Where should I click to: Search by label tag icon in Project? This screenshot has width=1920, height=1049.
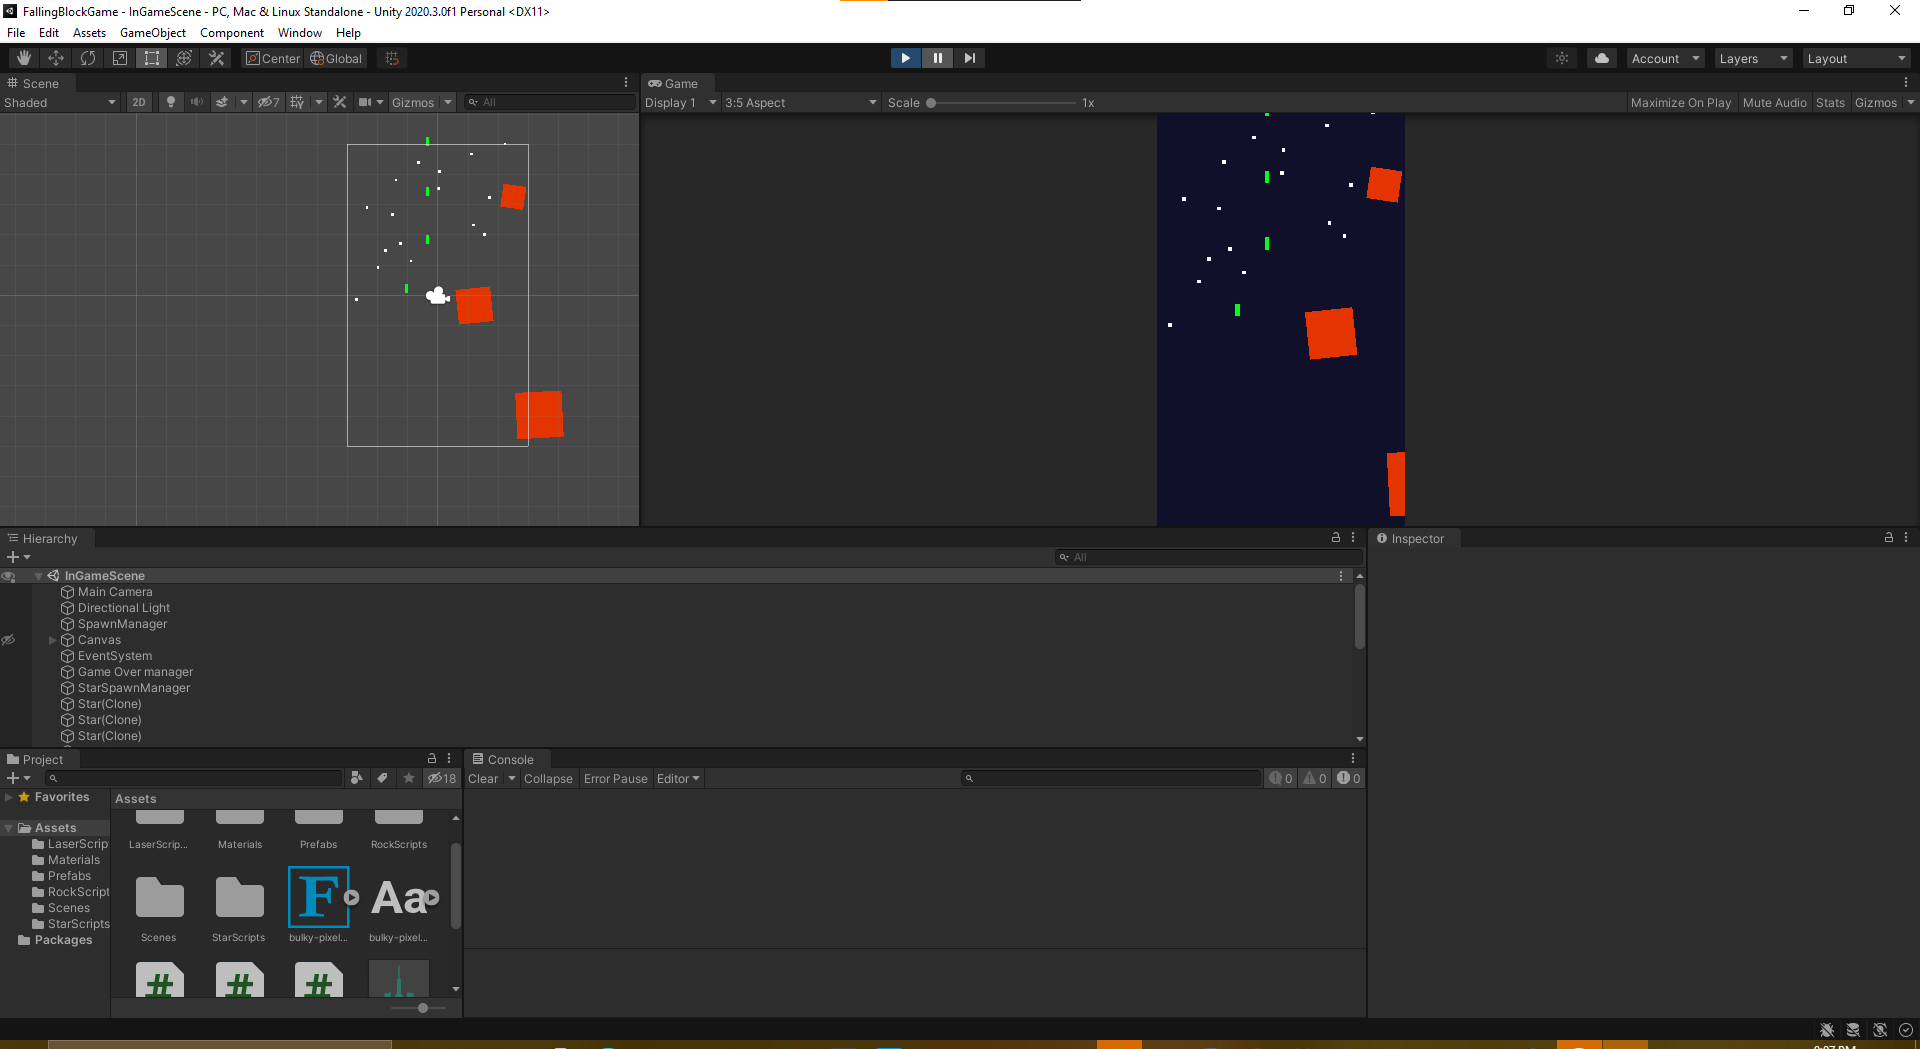click(382, 778)
